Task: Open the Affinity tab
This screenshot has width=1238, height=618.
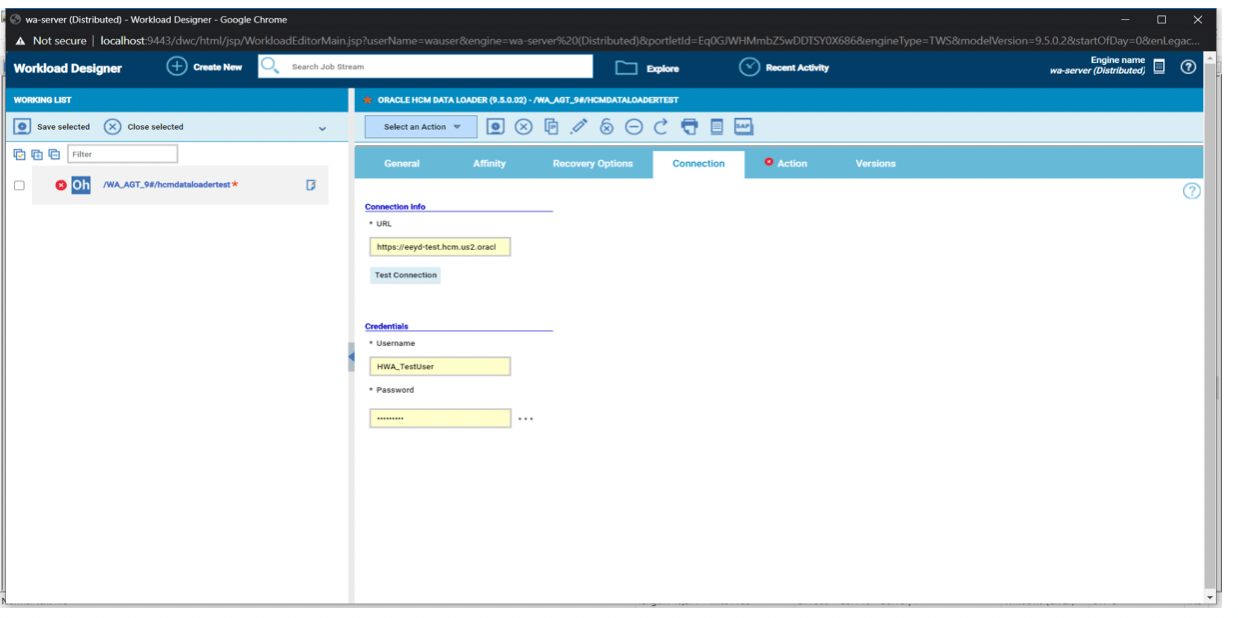Action: click(489, 164)
